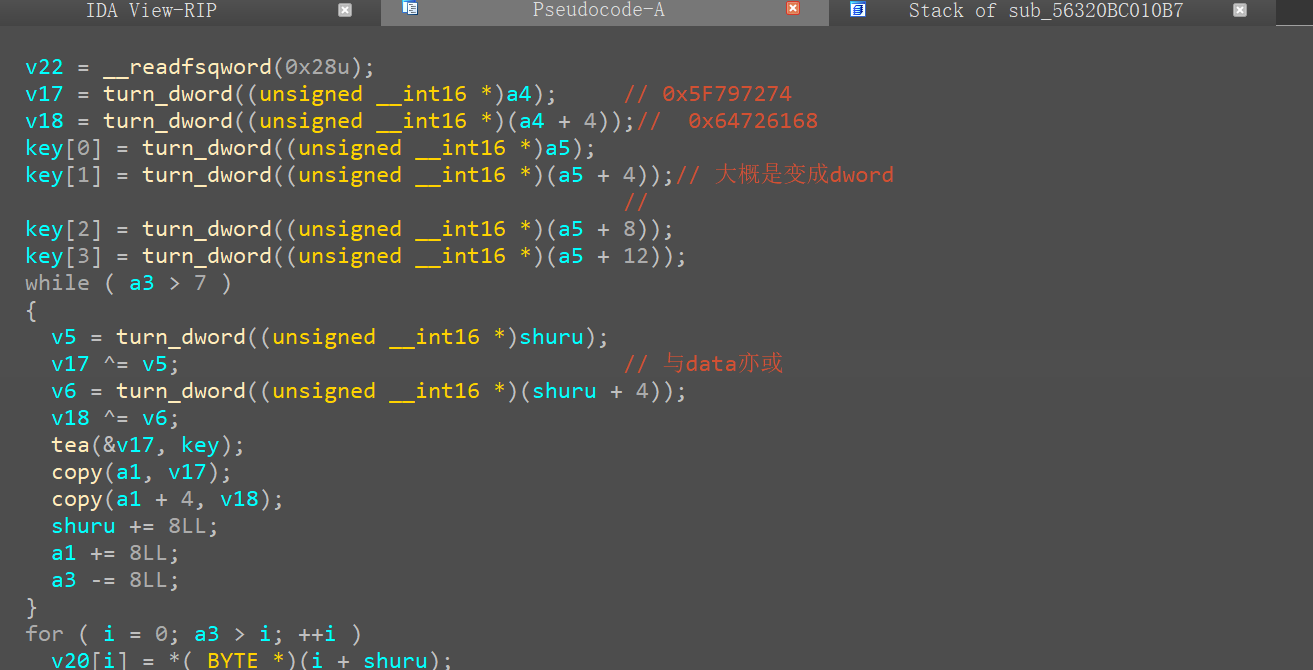Click the Stack of sub_56320BC010B7 tab icon
1313x670 pixels.
[x=857, y=9]
